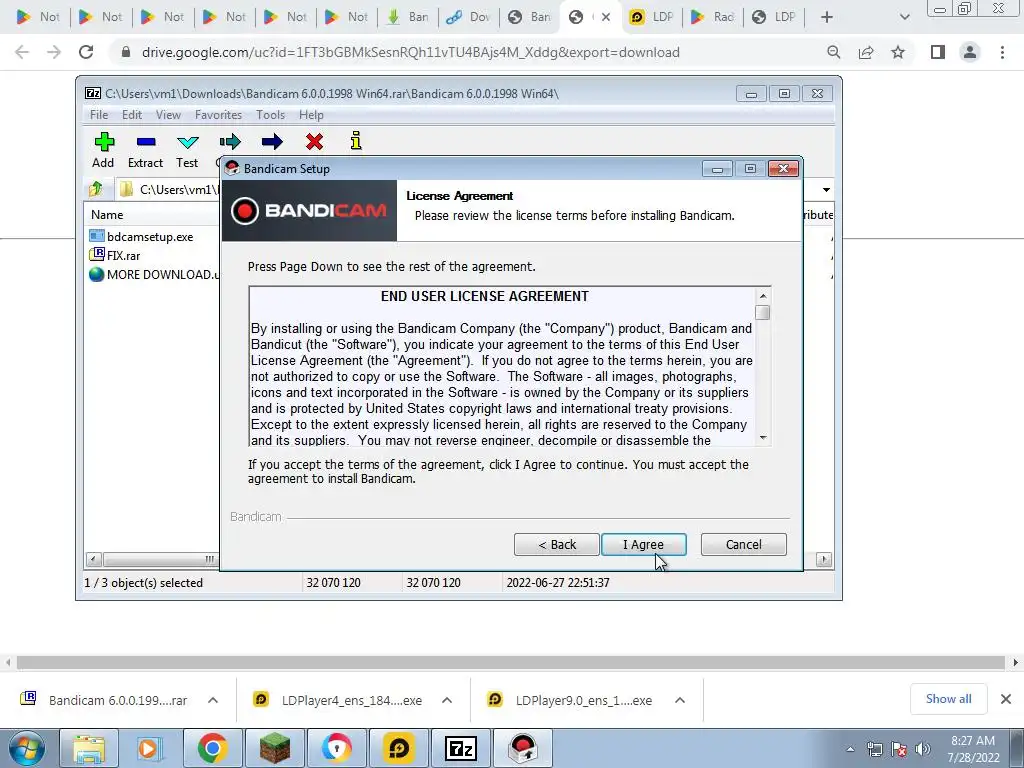Click the 7-Zip horizontal scroll right arrow
Viewport: 1024px width, 768px height.
coord(824,559)
